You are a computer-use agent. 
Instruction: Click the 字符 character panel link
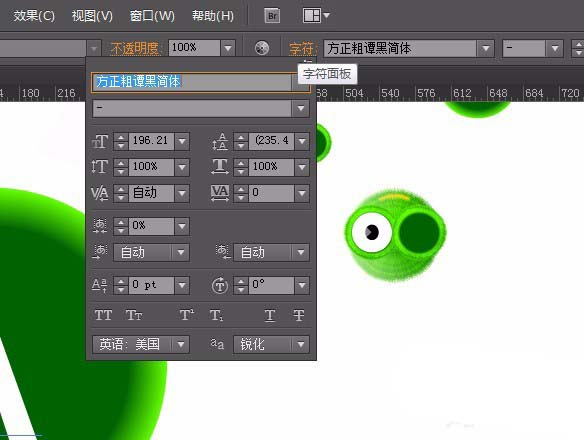[302, 48]
